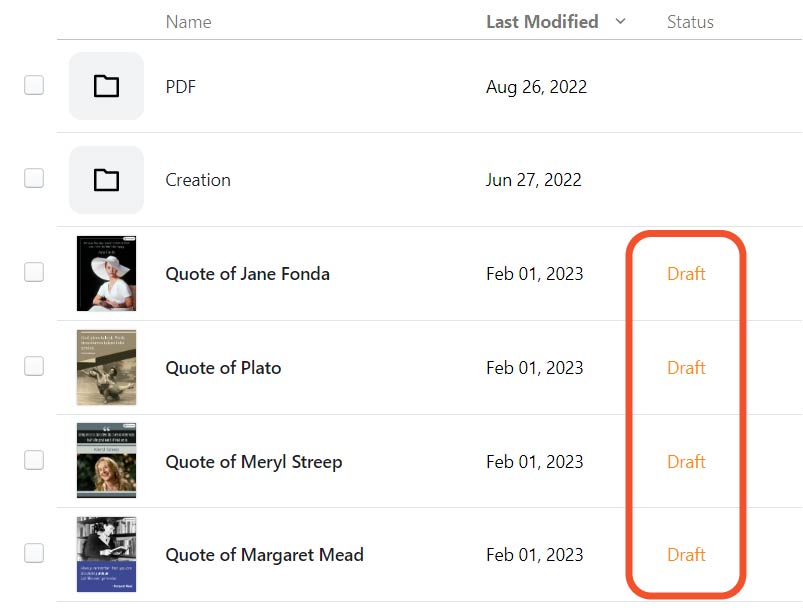This screenshot has height=613, width=803.
Task: Select the Quote of Jane Fonda checkbox
Action: click(34, 272)
